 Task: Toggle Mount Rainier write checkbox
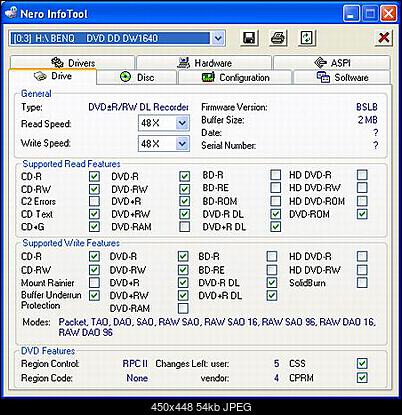(x=94, y=283)
